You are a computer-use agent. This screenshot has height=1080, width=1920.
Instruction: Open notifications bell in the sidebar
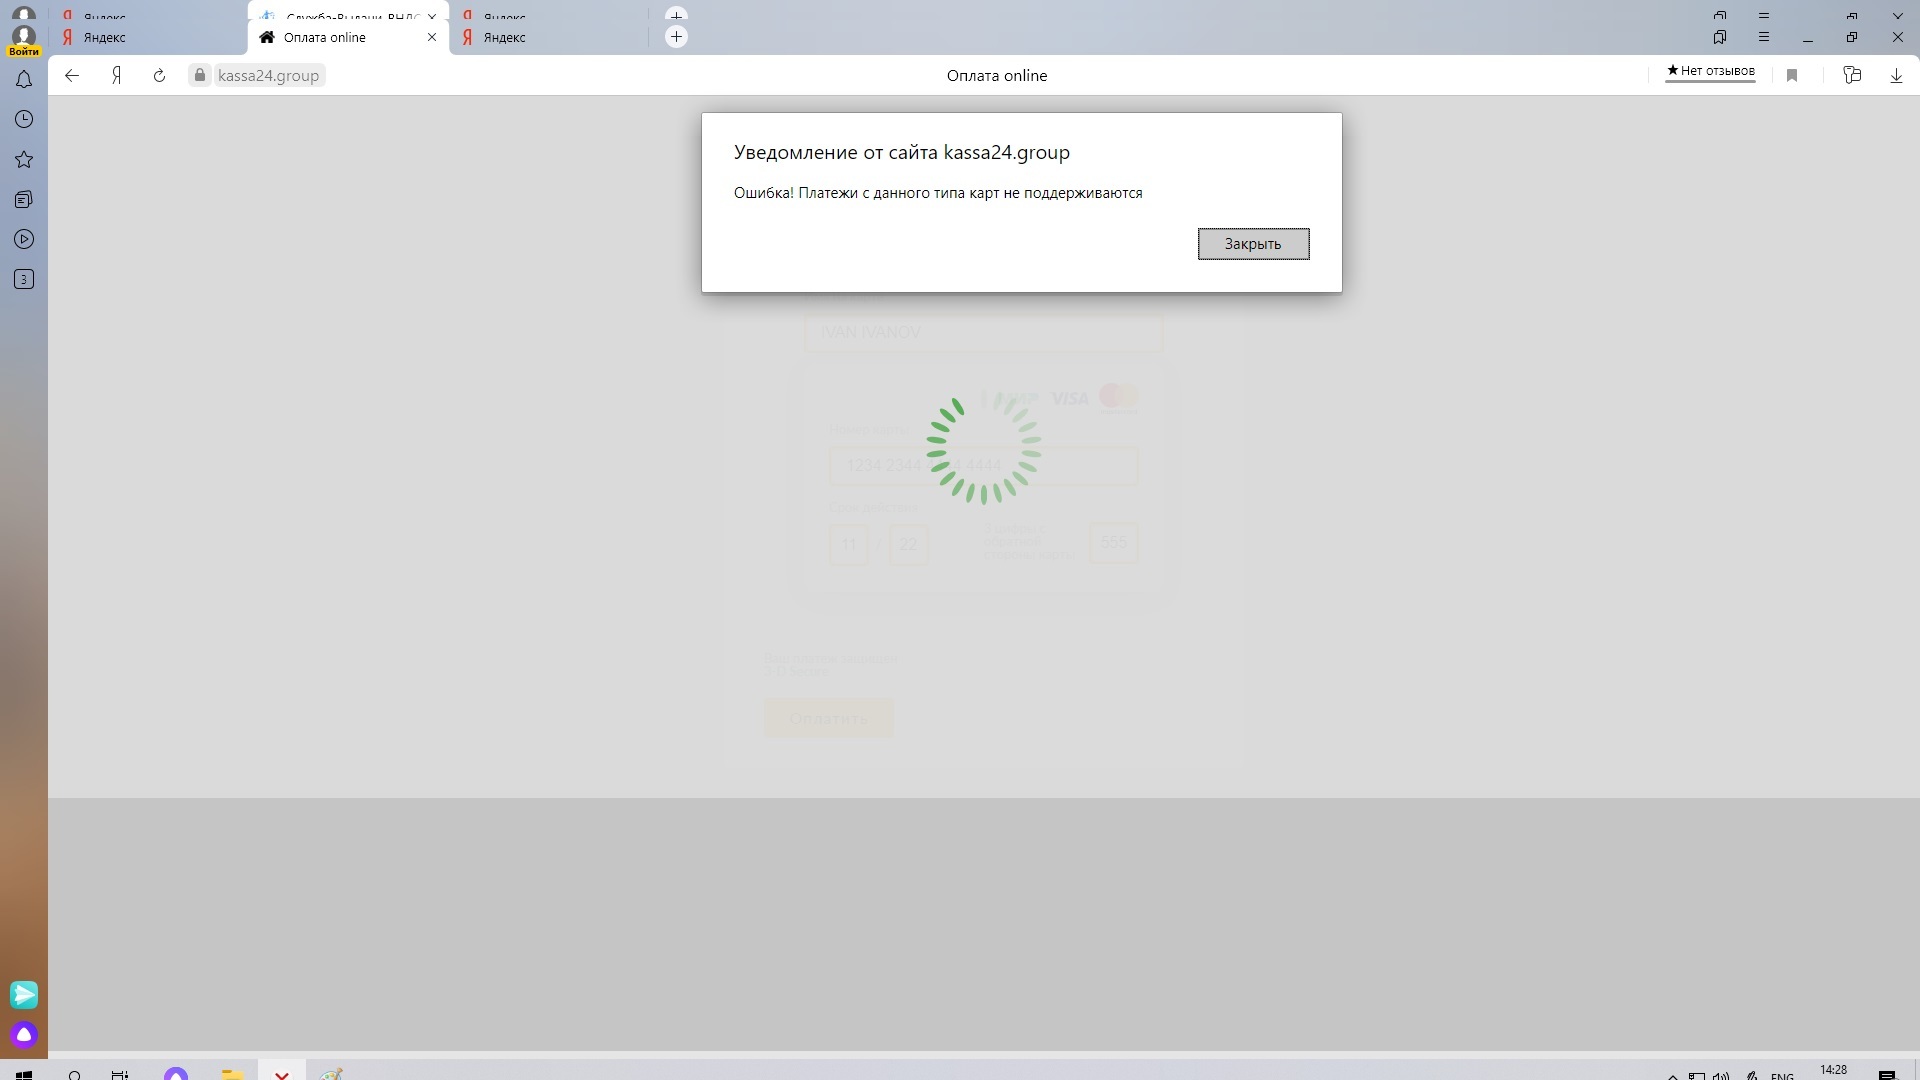click(x=24, y=80)
